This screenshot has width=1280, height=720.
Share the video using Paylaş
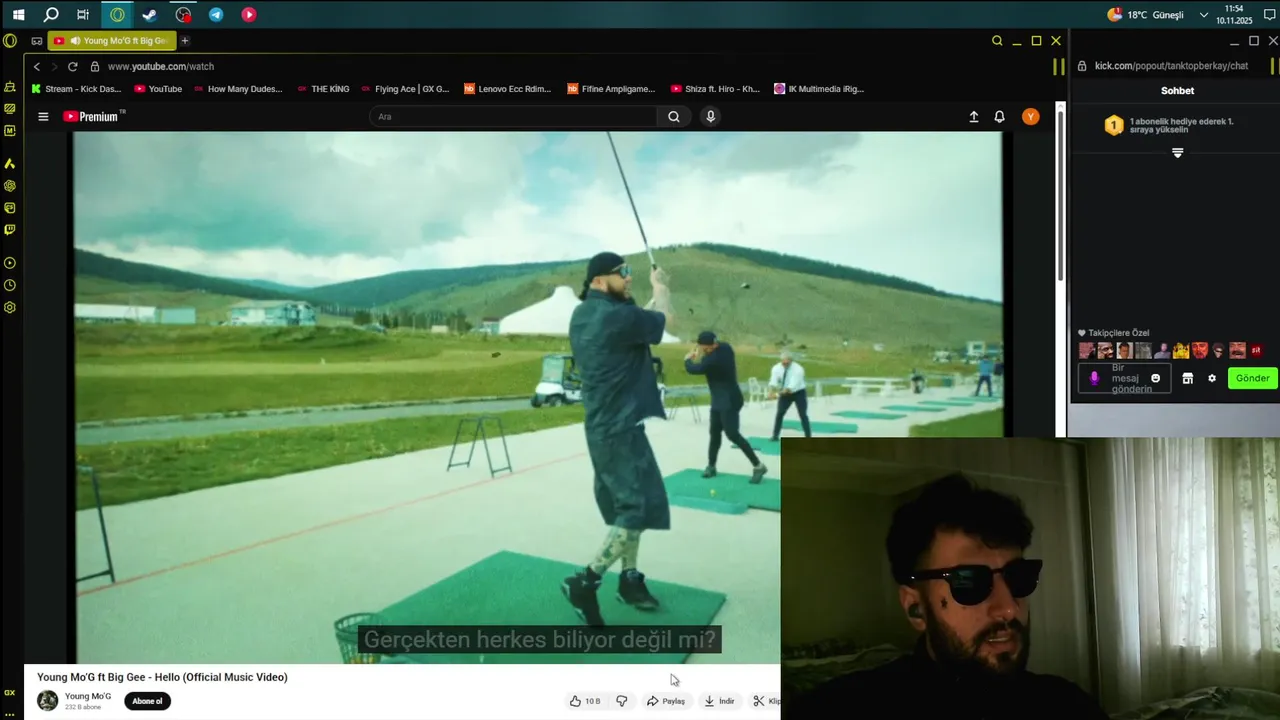[666, 701]
